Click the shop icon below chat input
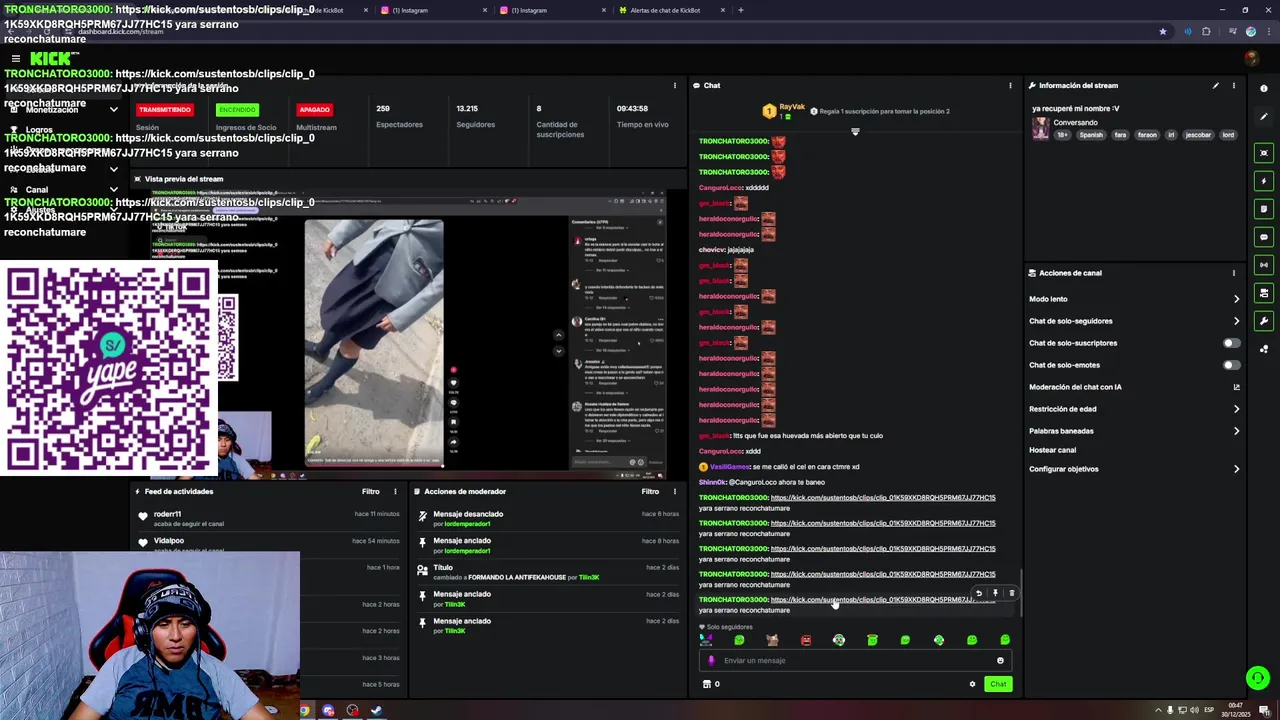Screen dimensions: 1280x720 coord(707,684)
